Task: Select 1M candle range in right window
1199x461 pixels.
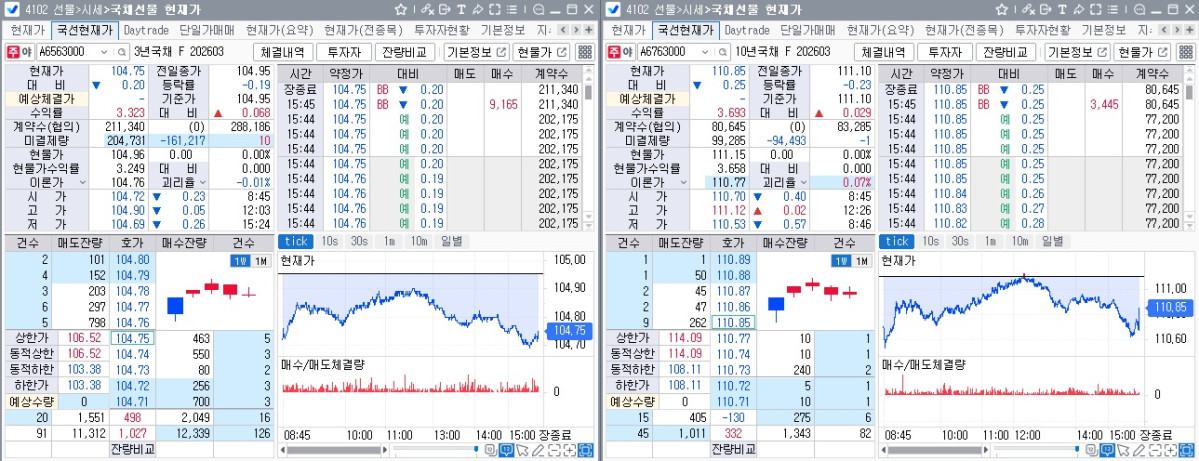Action: tap(861, 261)
